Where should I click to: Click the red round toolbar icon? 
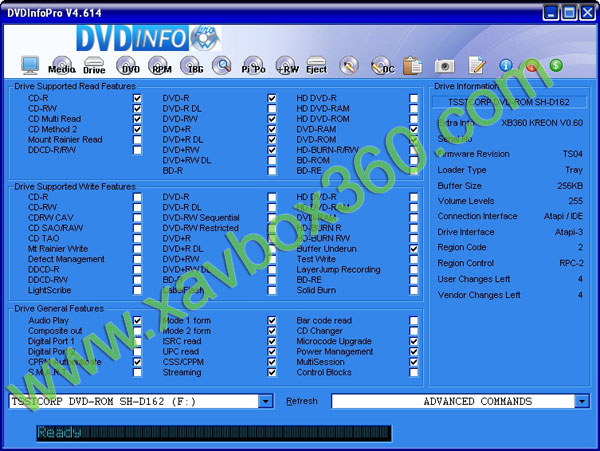tap(531, 65)
